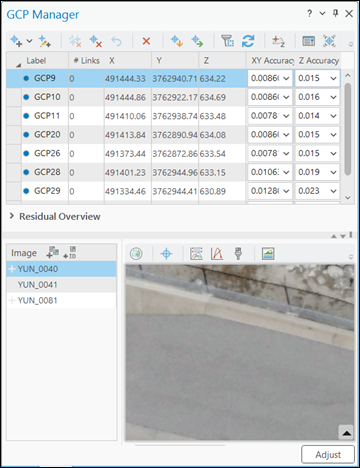The height and width of the screenshot is (468, 360).
Task: Click the add images by location icon
Action: click(x=53, y=252)
